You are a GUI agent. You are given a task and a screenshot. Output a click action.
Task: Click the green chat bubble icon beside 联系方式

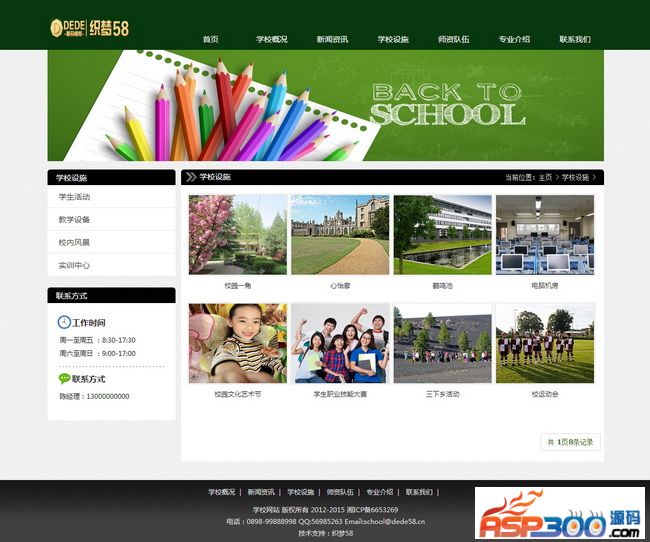[64, 379]
